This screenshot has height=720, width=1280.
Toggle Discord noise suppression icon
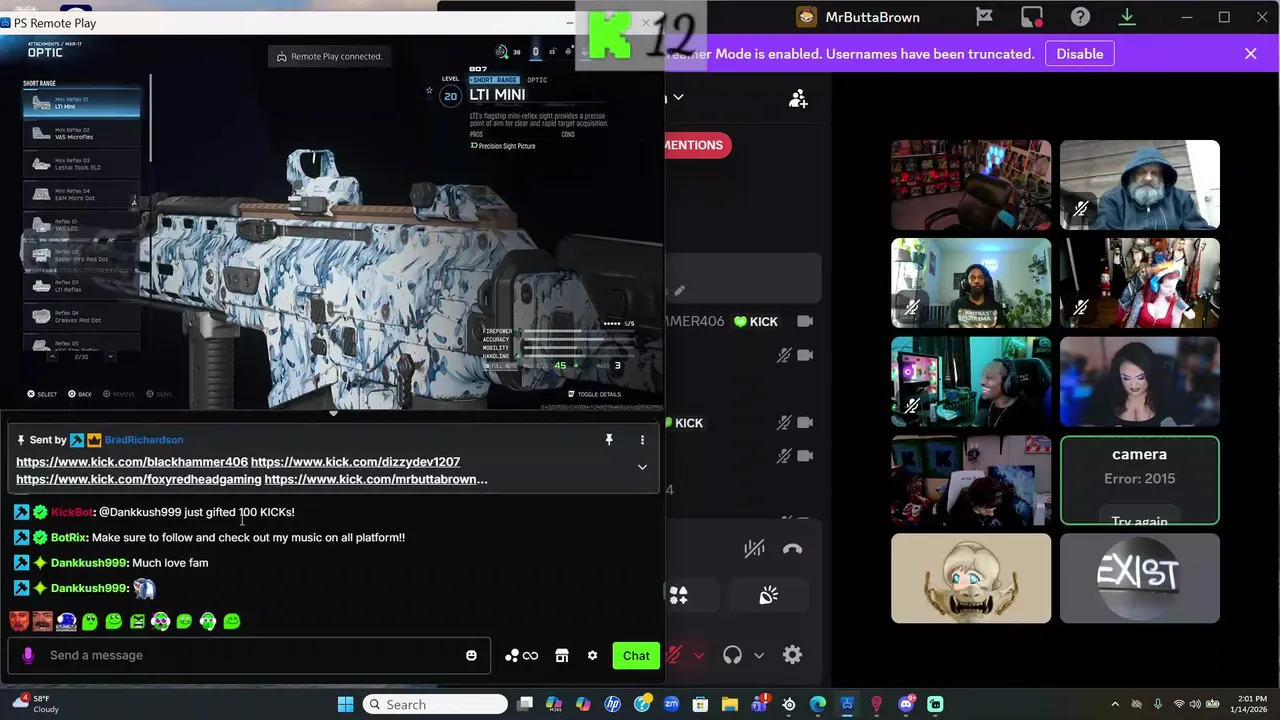[754, 548]
